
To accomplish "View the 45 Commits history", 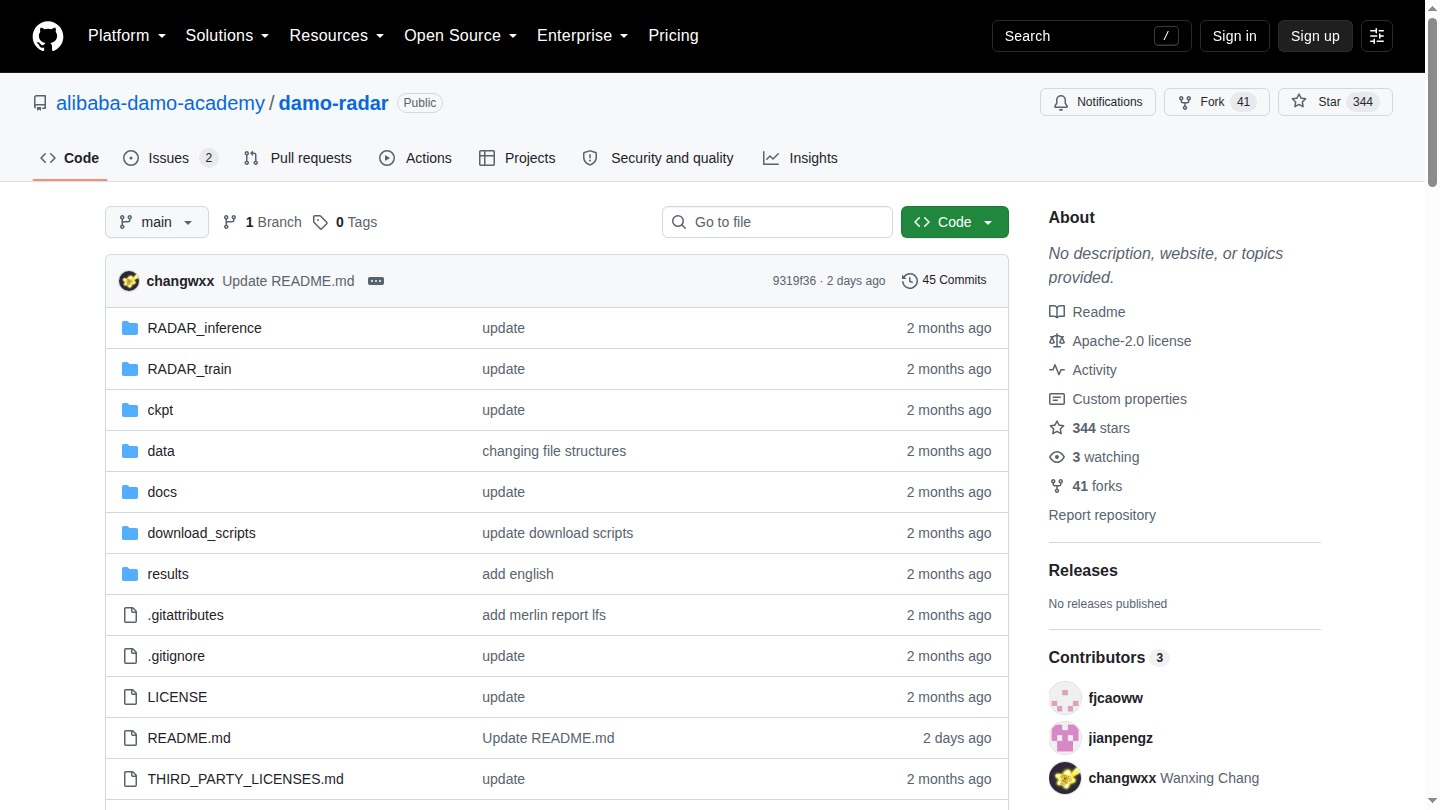I will [944, 280].
